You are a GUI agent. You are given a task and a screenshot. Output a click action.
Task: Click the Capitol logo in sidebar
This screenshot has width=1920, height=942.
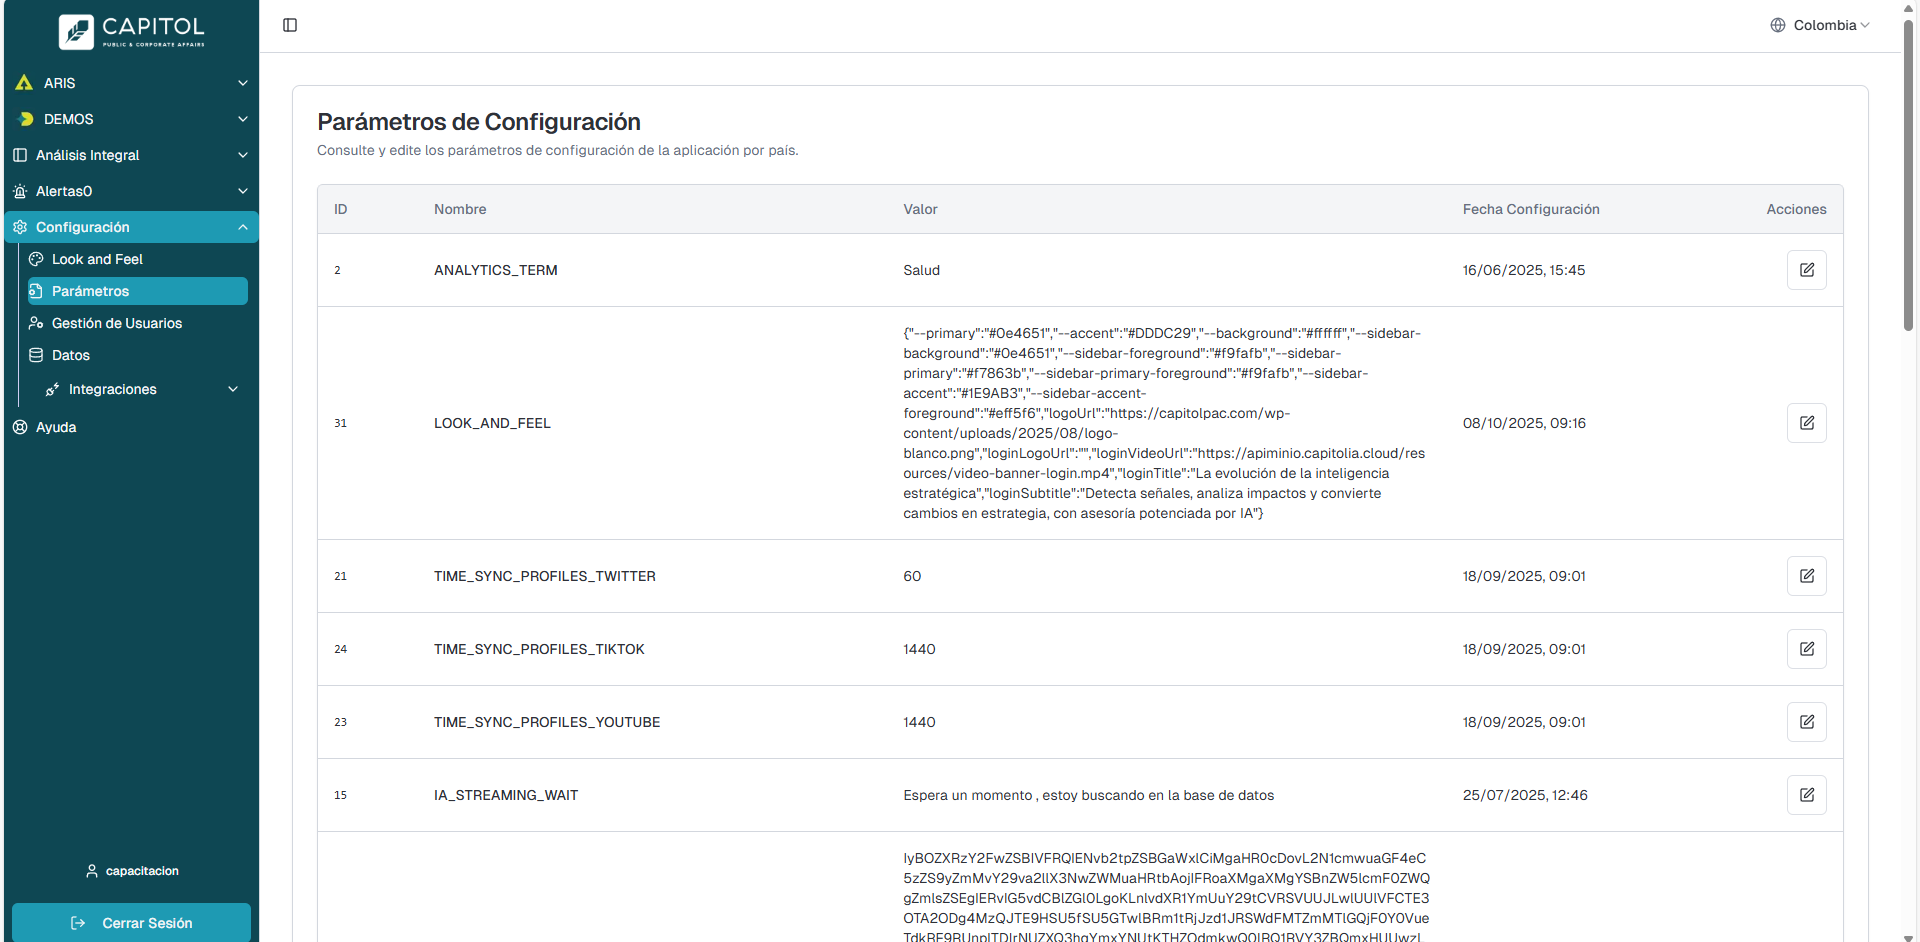(131, 32)
